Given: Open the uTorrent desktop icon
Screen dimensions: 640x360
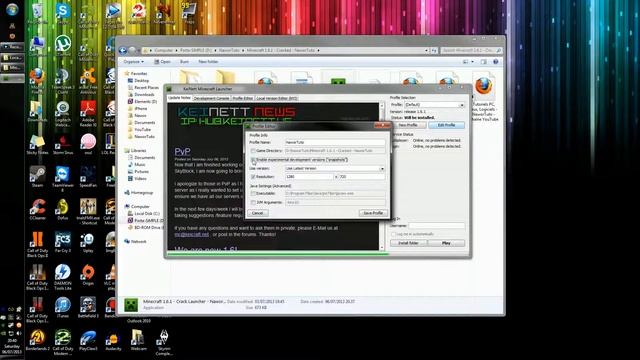Looking at the screenshot, I should (63, 45).
